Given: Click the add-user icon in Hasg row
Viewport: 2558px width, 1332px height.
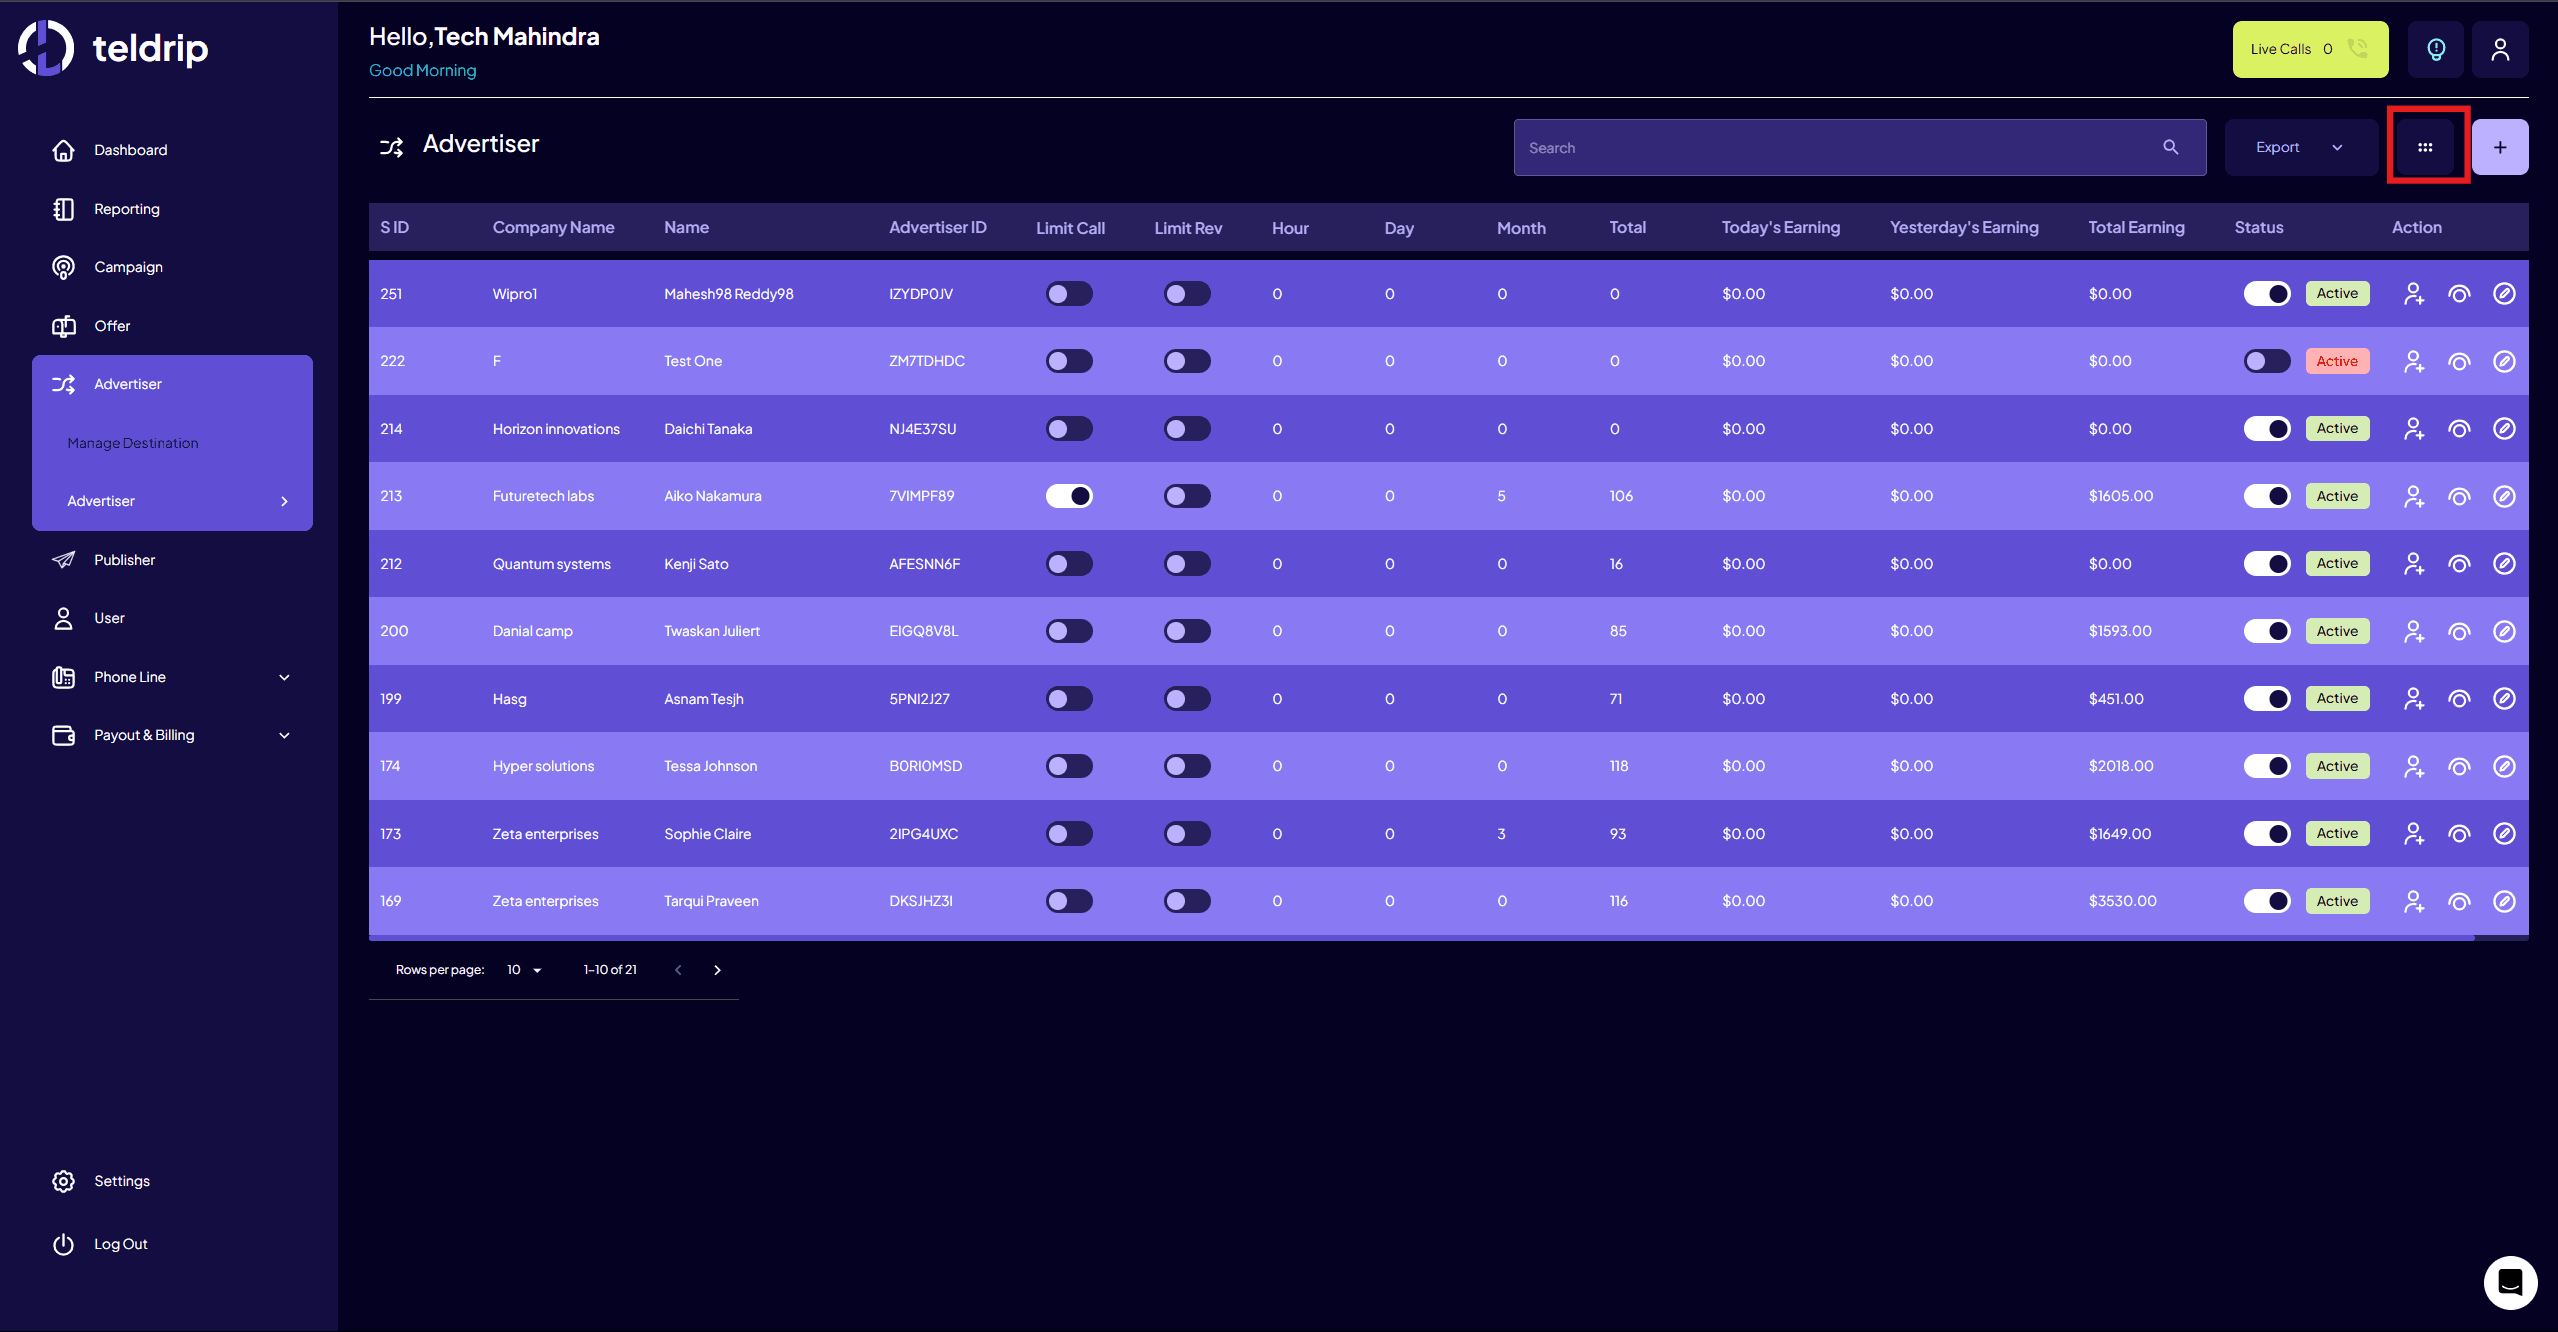Looking at the screenshot, I should [x=2414, y=698].
